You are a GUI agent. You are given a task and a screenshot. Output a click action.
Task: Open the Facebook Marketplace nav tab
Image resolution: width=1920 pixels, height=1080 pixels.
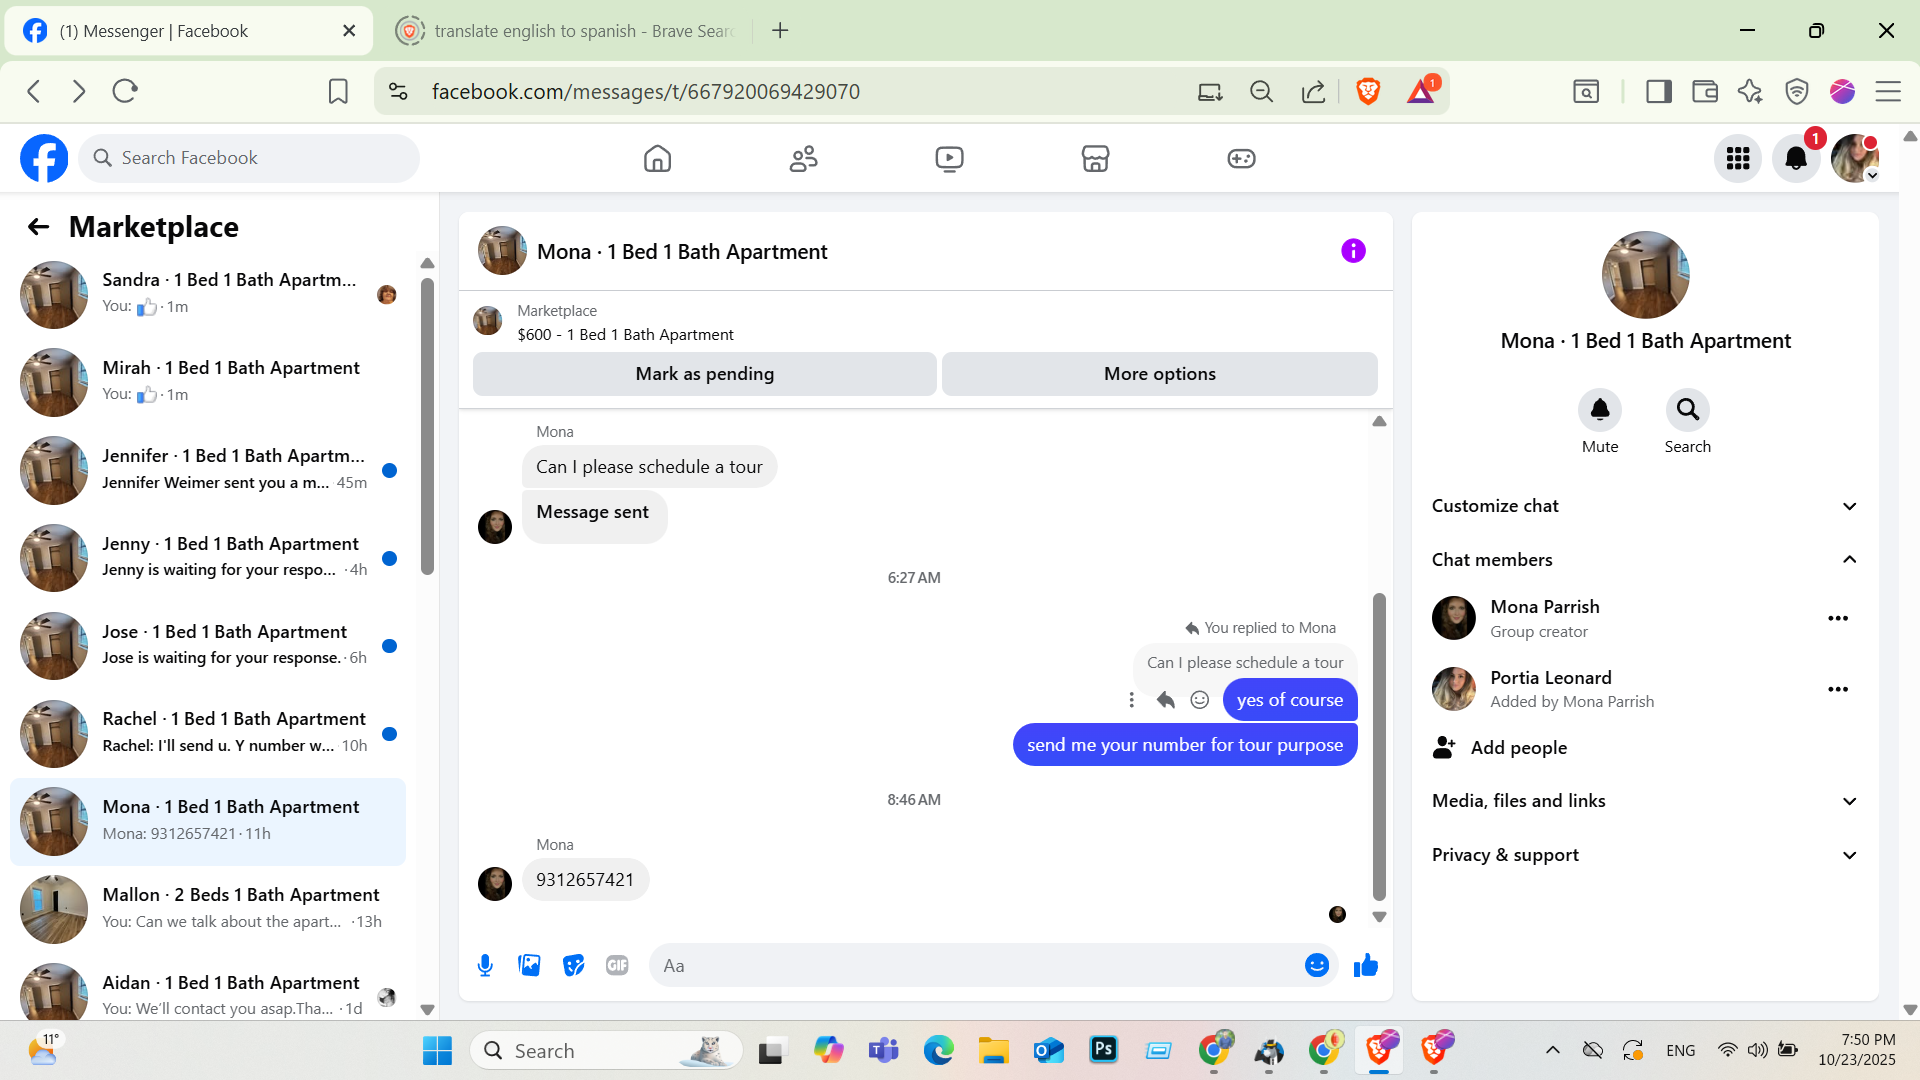point(1095,158)
